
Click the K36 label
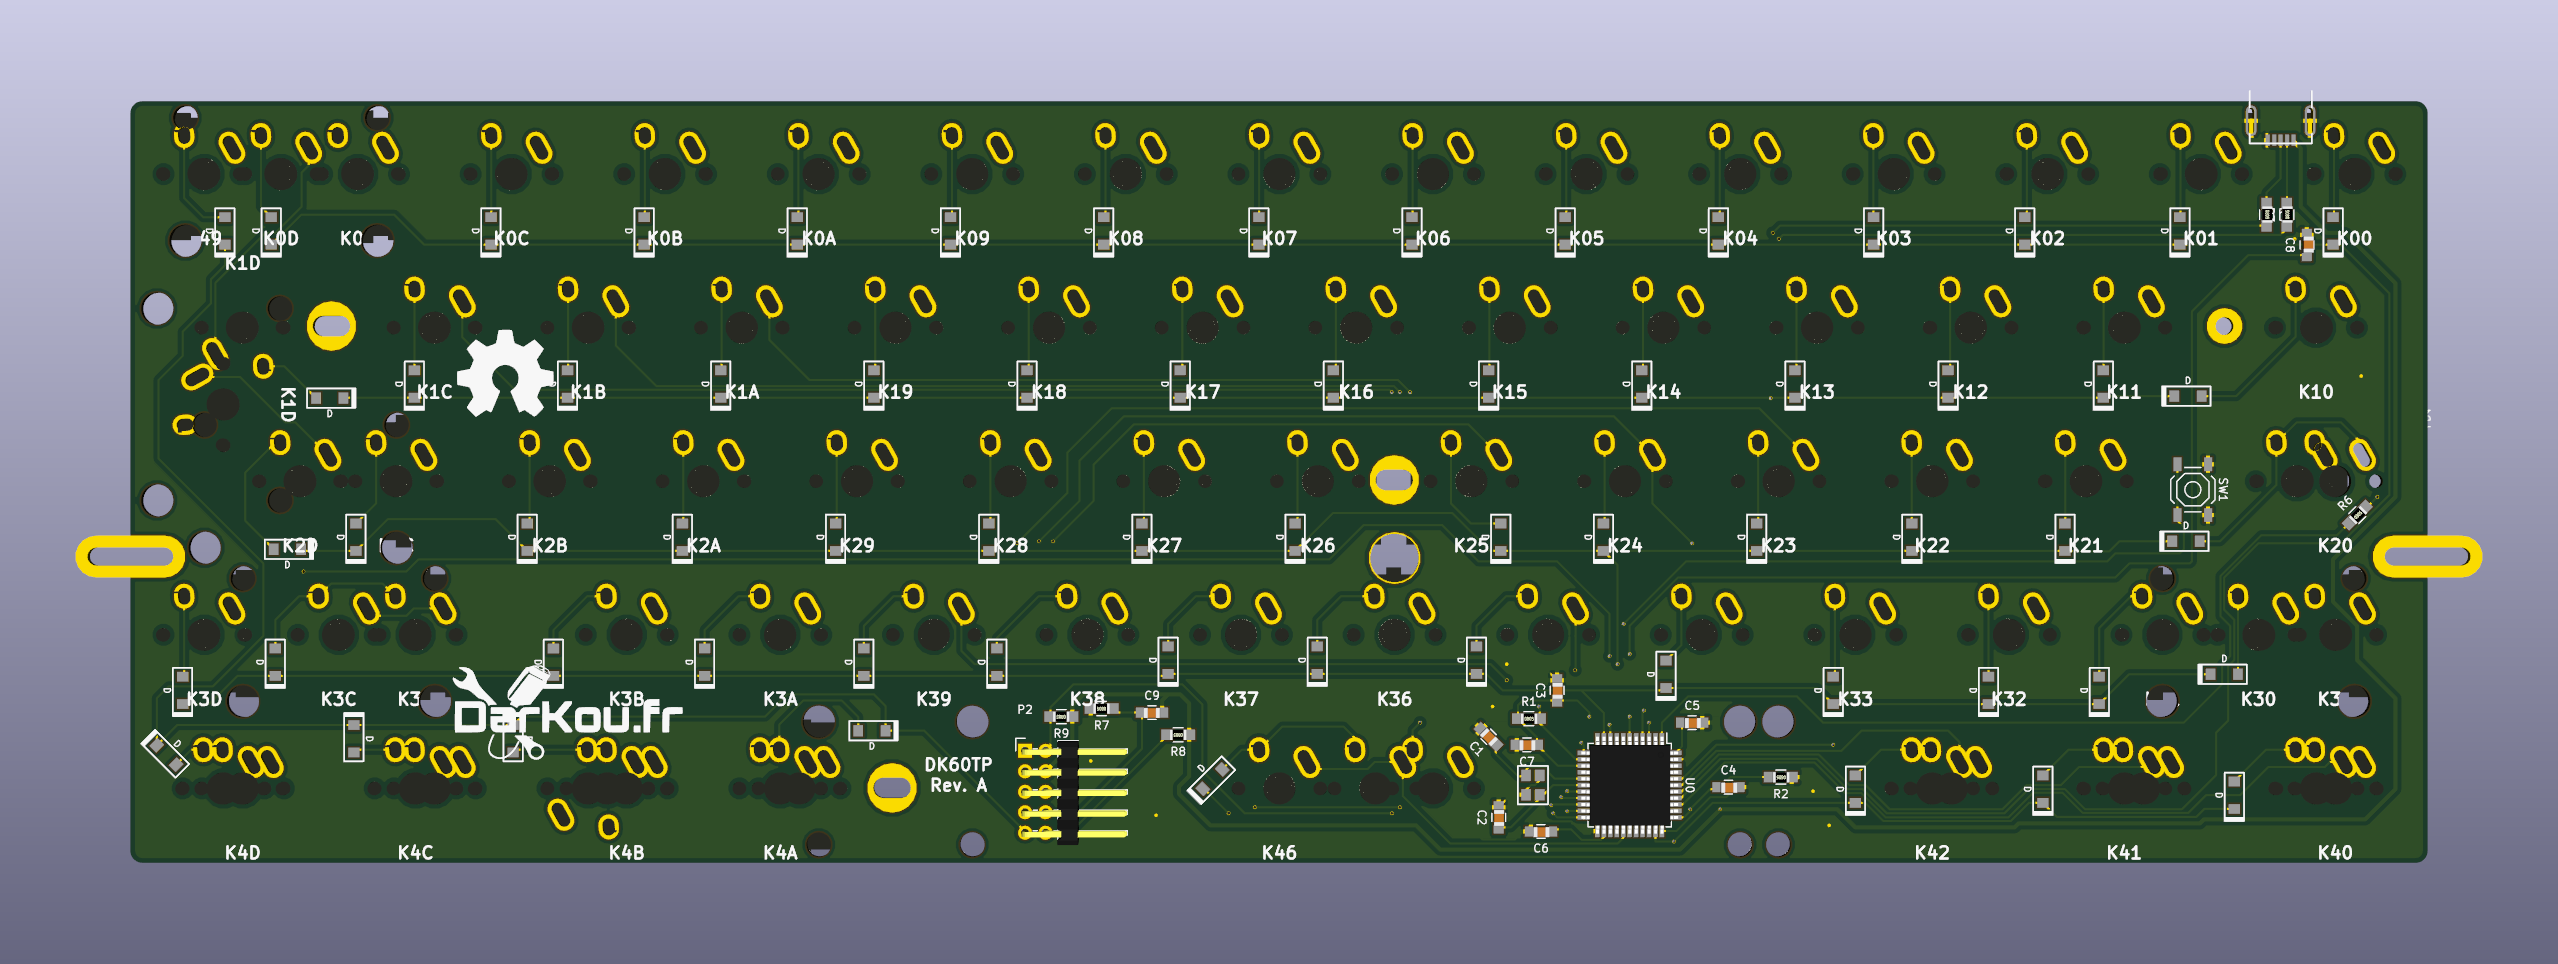(x=1394, y=699)
